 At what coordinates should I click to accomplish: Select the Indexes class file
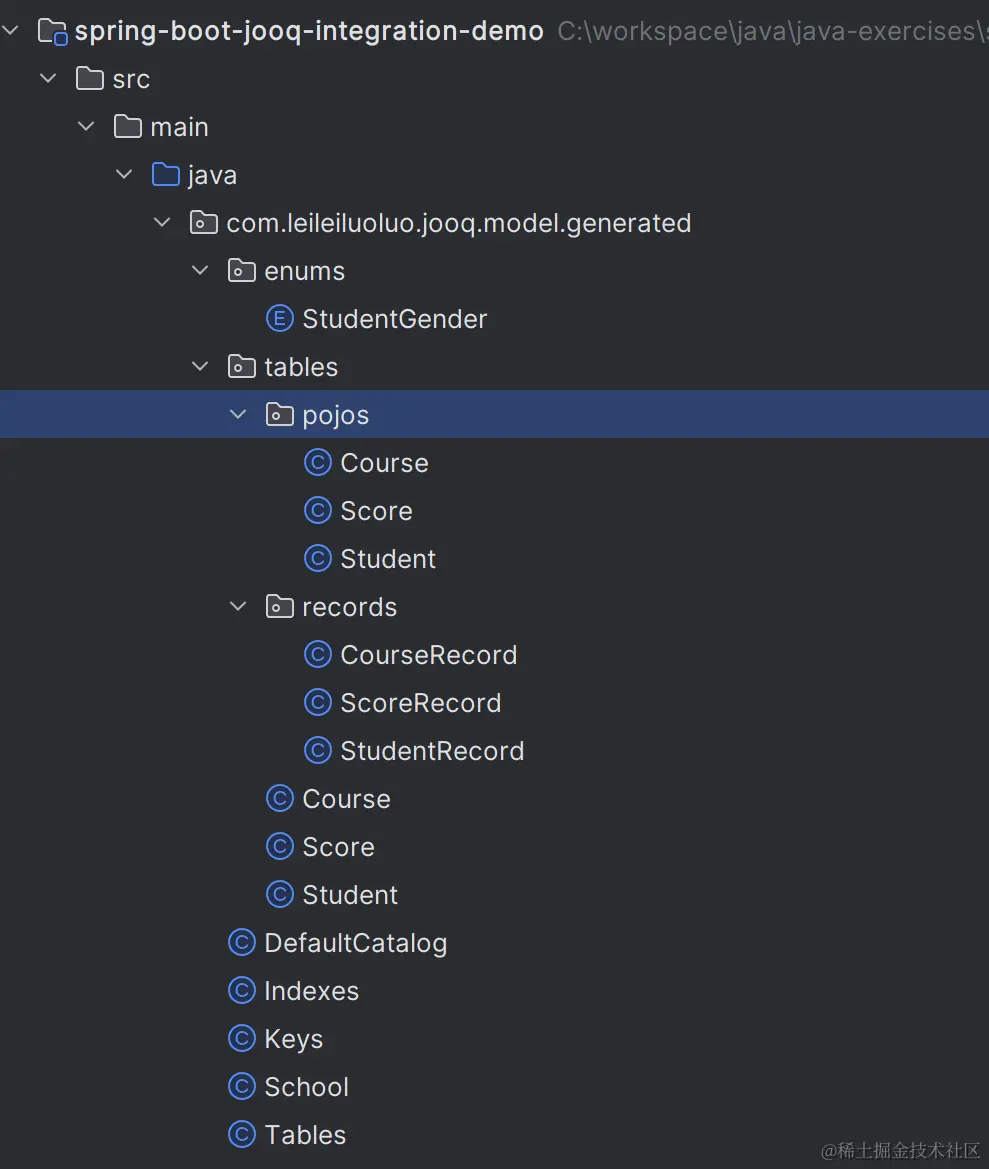click(312, 991)
